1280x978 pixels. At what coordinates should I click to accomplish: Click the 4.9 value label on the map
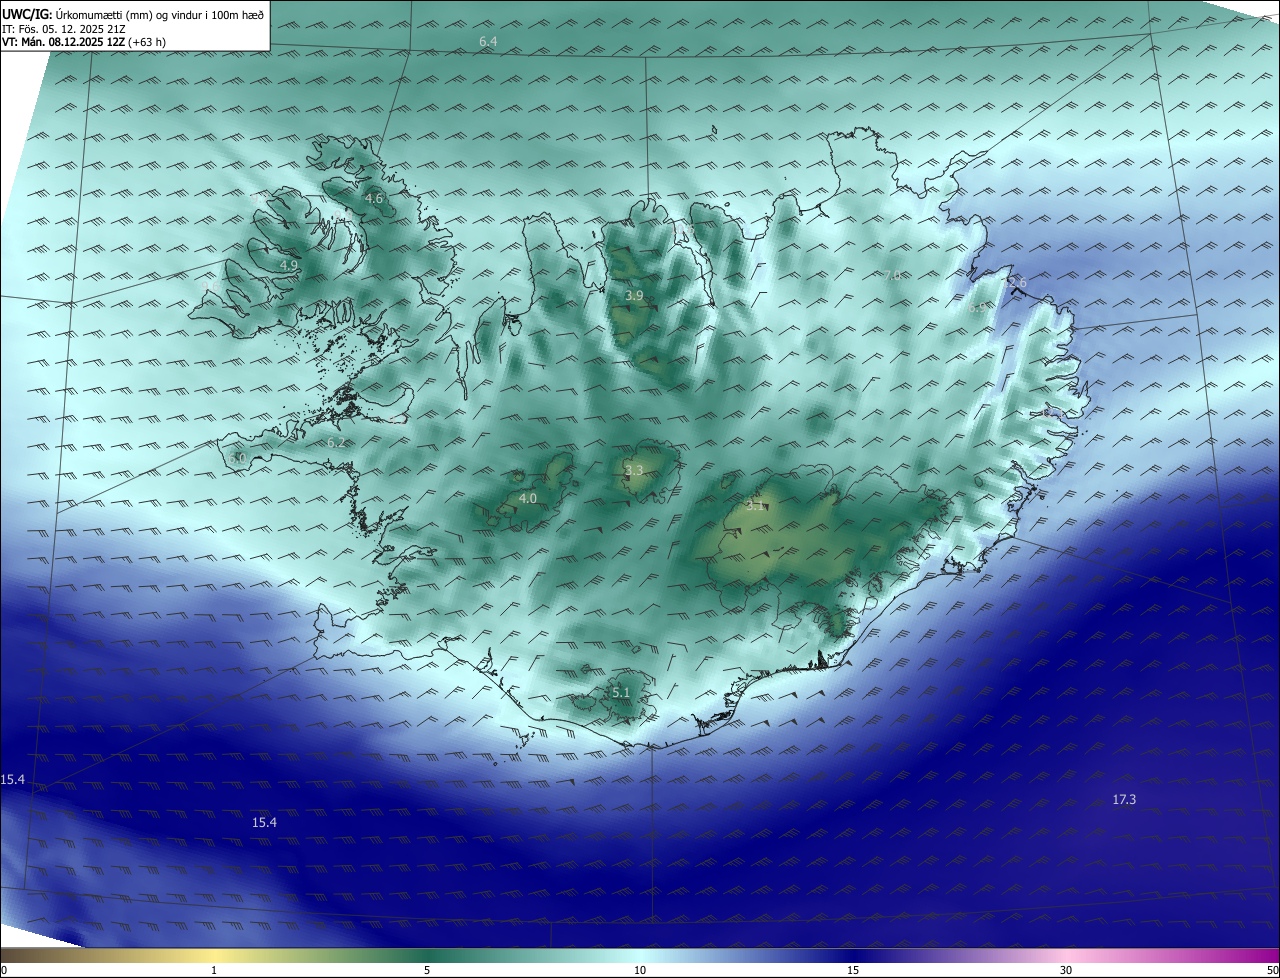click(x=289, y=265)
